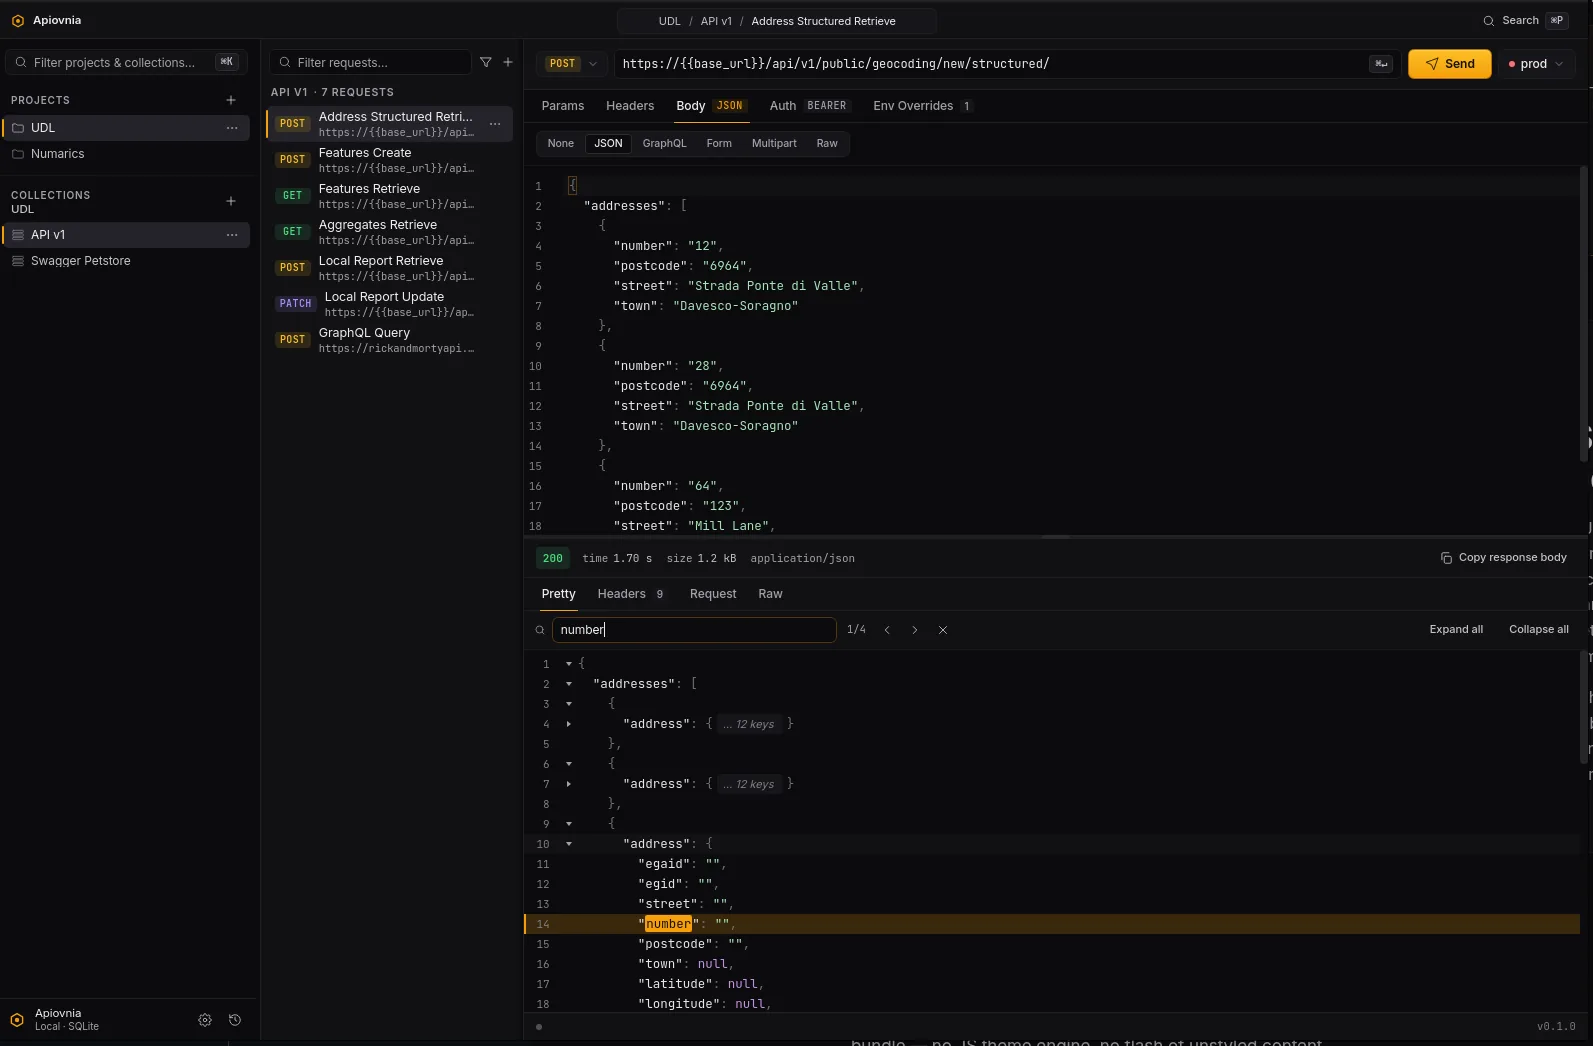
Task: Open the UDL project options menu
Action: click(232, 128)
